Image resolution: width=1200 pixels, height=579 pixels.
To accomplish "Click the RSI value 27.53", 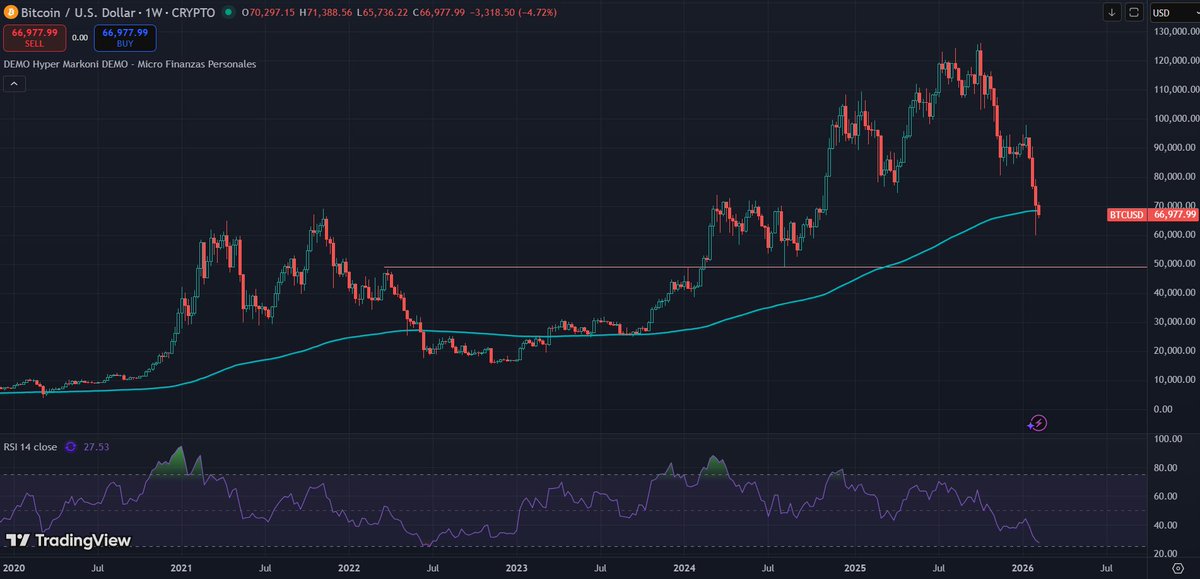I will pos(96,447).
